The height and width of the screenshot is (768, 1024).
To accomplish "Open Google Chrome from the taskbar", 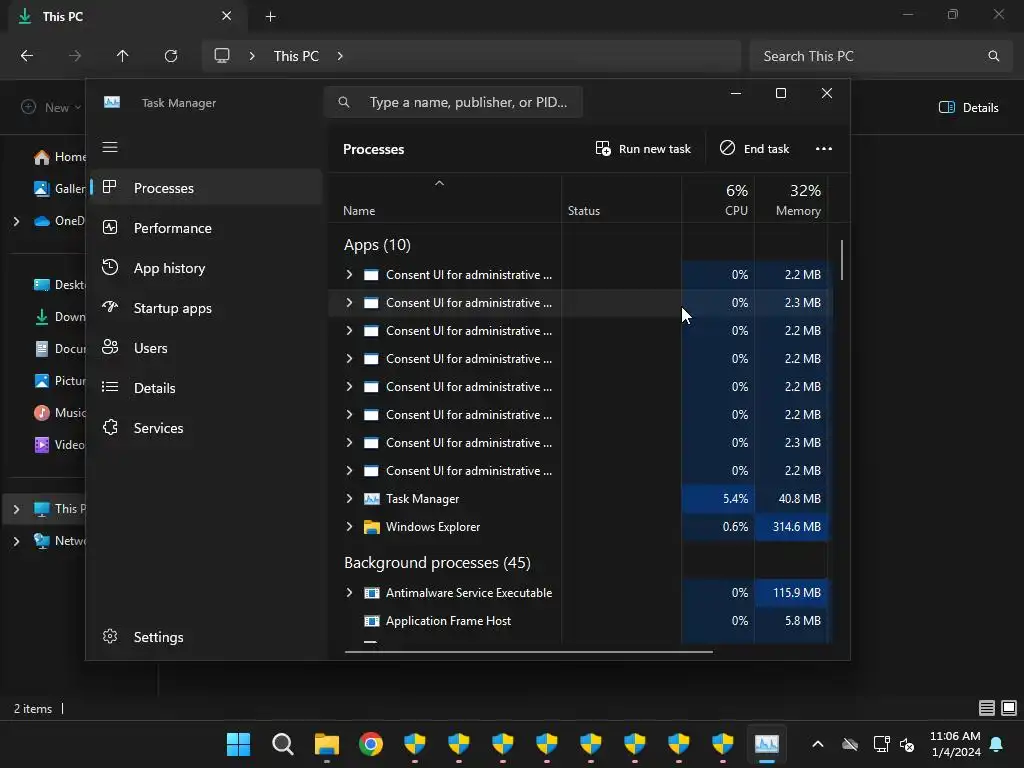I will 370,744.
